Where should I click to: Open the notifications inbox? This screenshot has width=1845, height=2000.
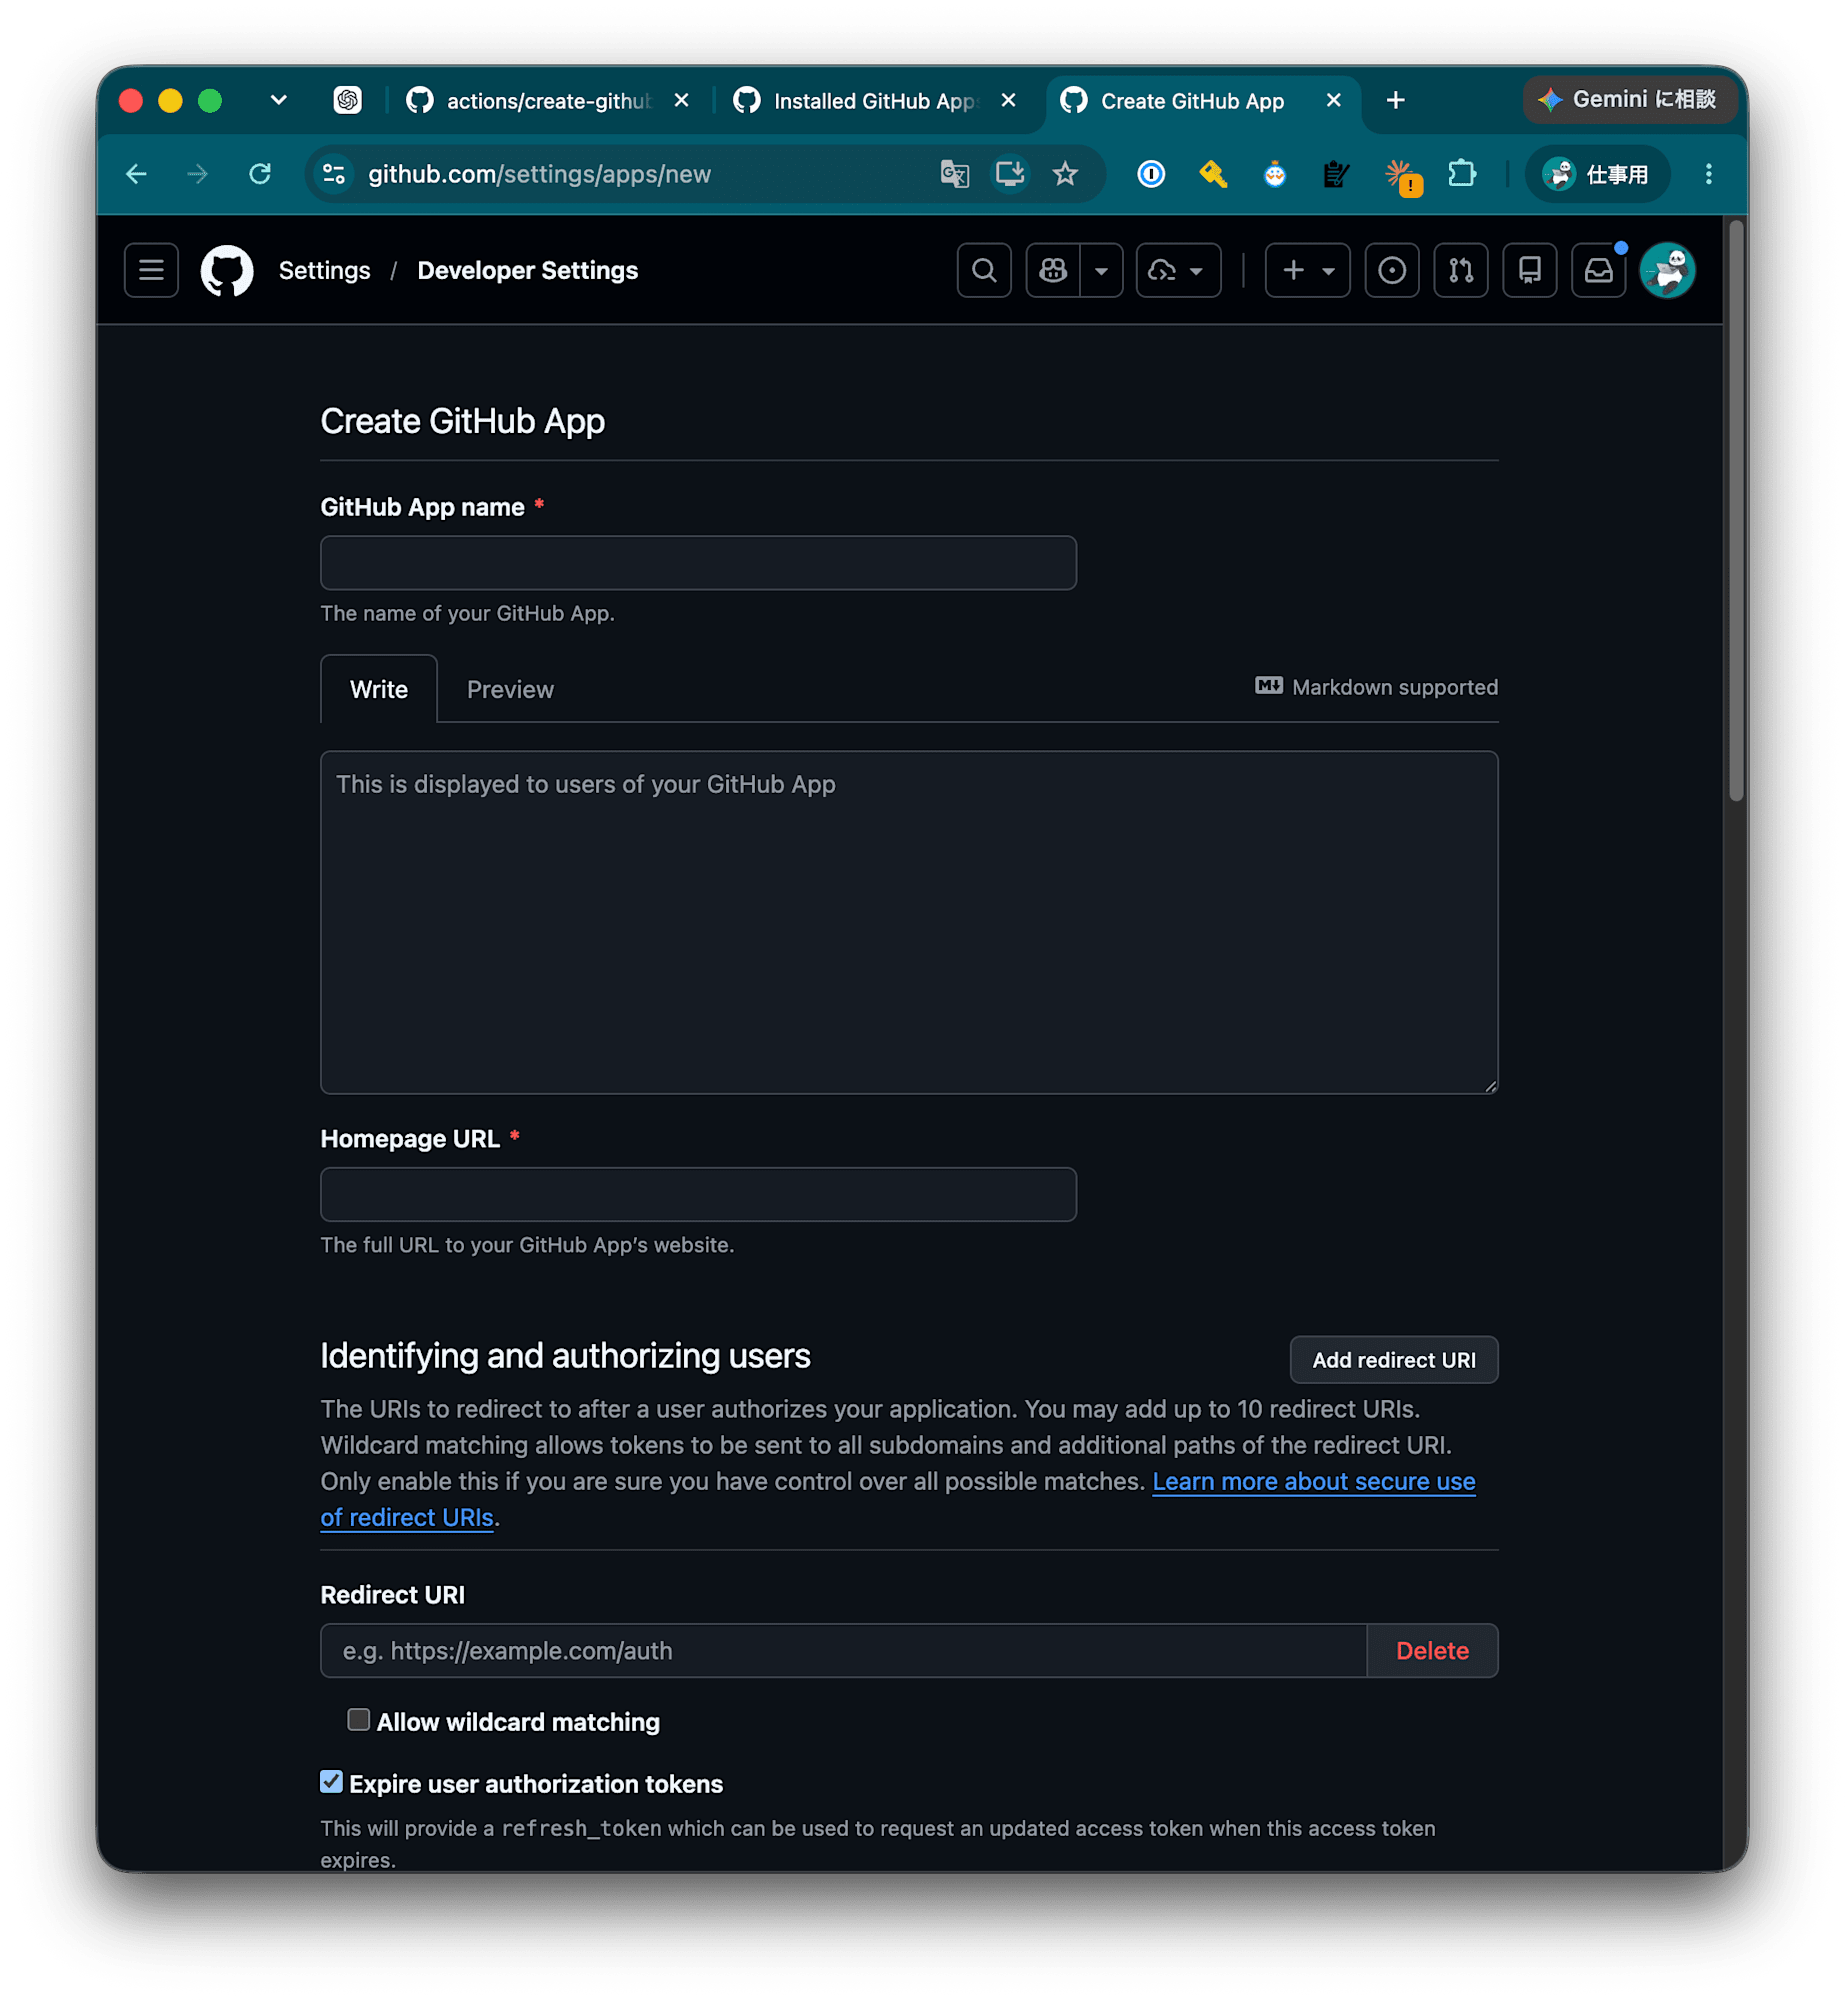1597,270
